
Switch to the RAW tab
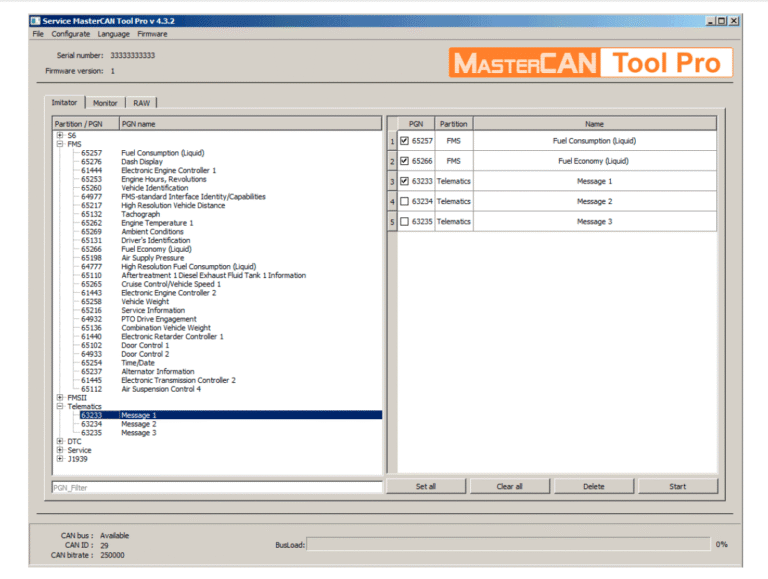click(142, 103)
